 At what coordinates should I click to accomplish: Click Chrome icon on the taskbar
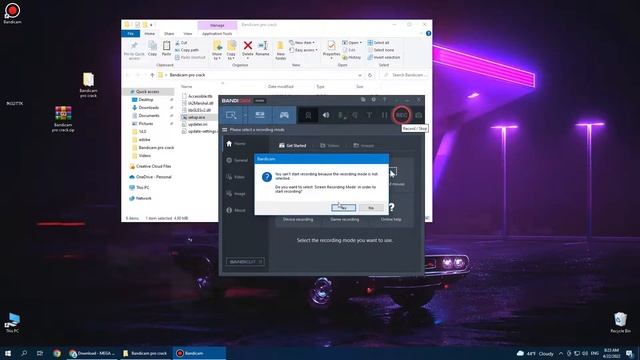click(57, 353)
